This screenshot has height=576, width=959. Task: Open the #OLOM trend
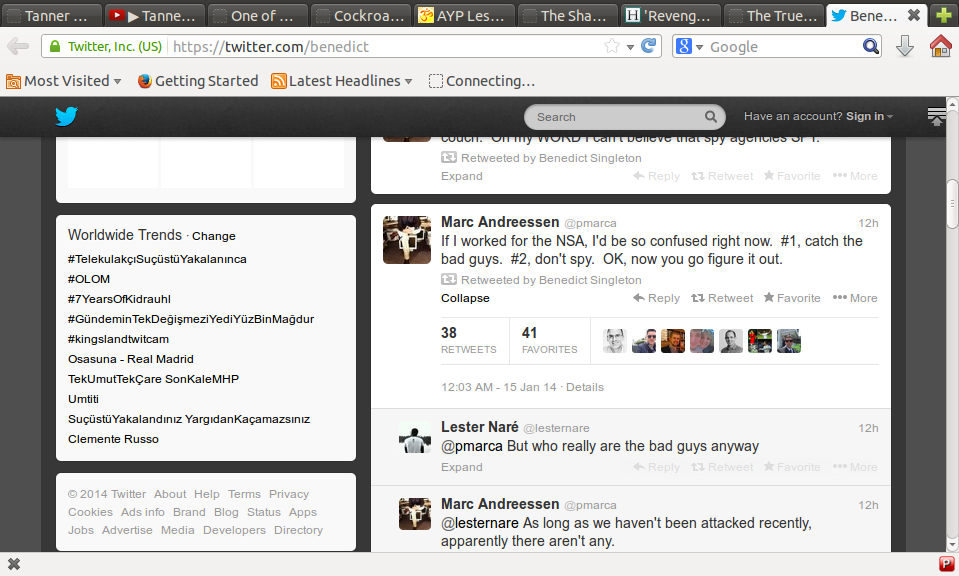coord(89,279)
